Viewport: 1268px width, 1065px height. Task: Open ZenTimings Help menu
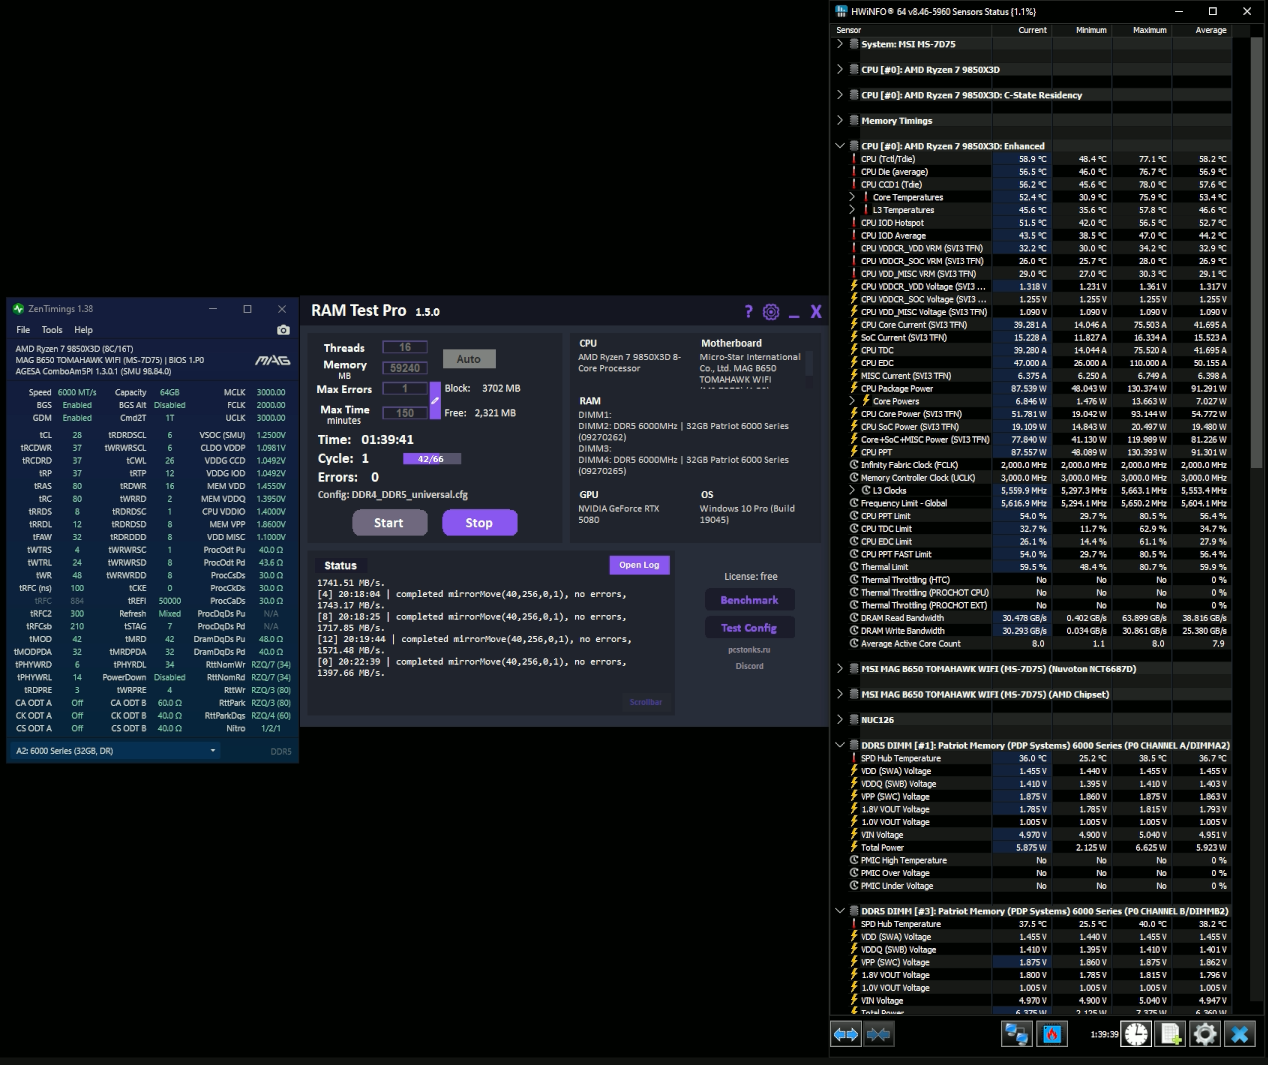tap(84, 330)
